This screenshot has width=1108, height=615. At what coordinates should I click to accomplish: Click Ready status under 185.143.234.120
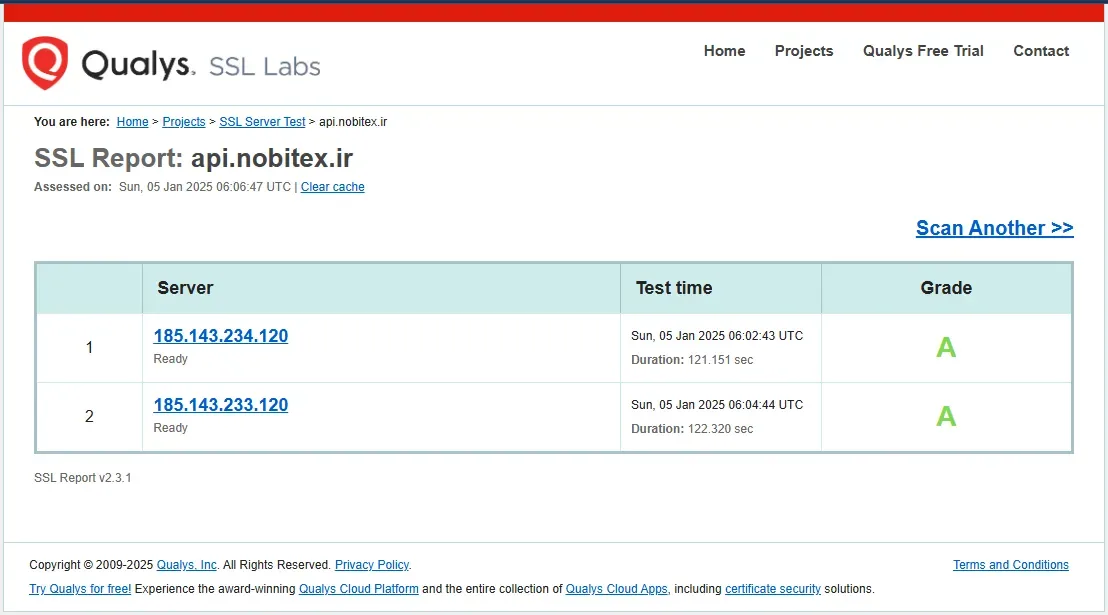click(170, 359)
